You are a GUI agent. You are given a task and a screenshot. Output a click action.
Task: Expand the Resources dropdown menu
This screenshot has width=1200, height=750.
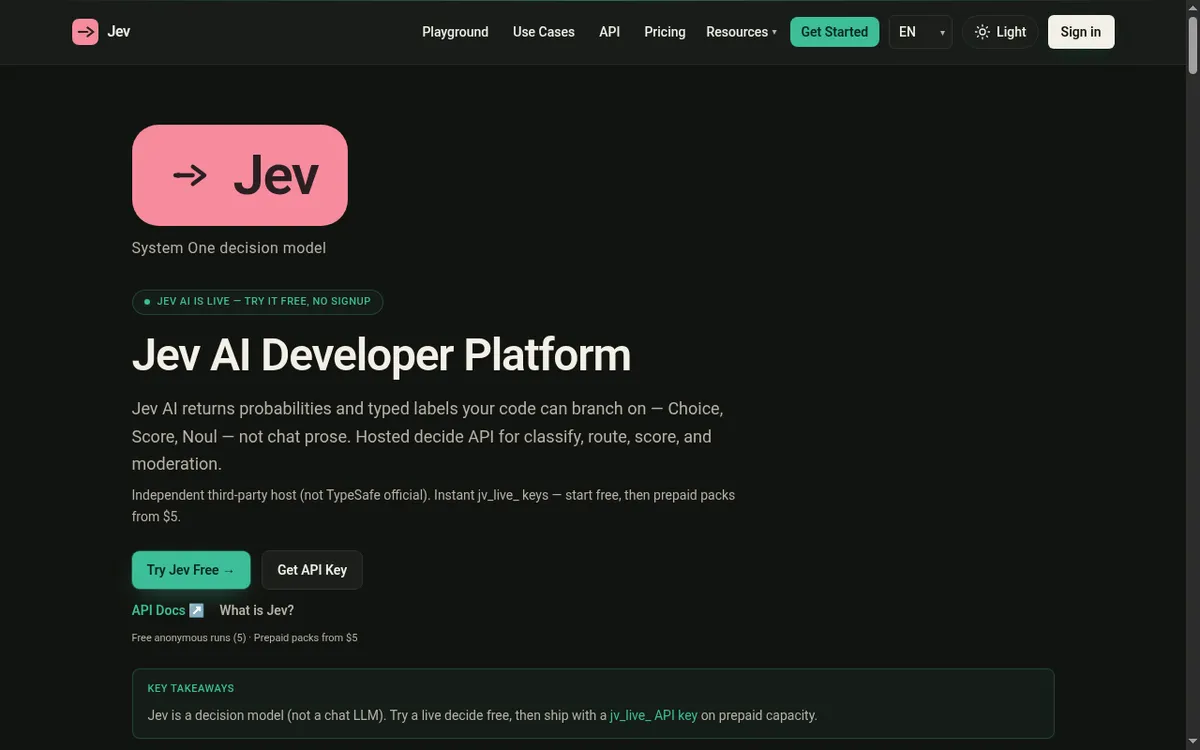(741, 32)
